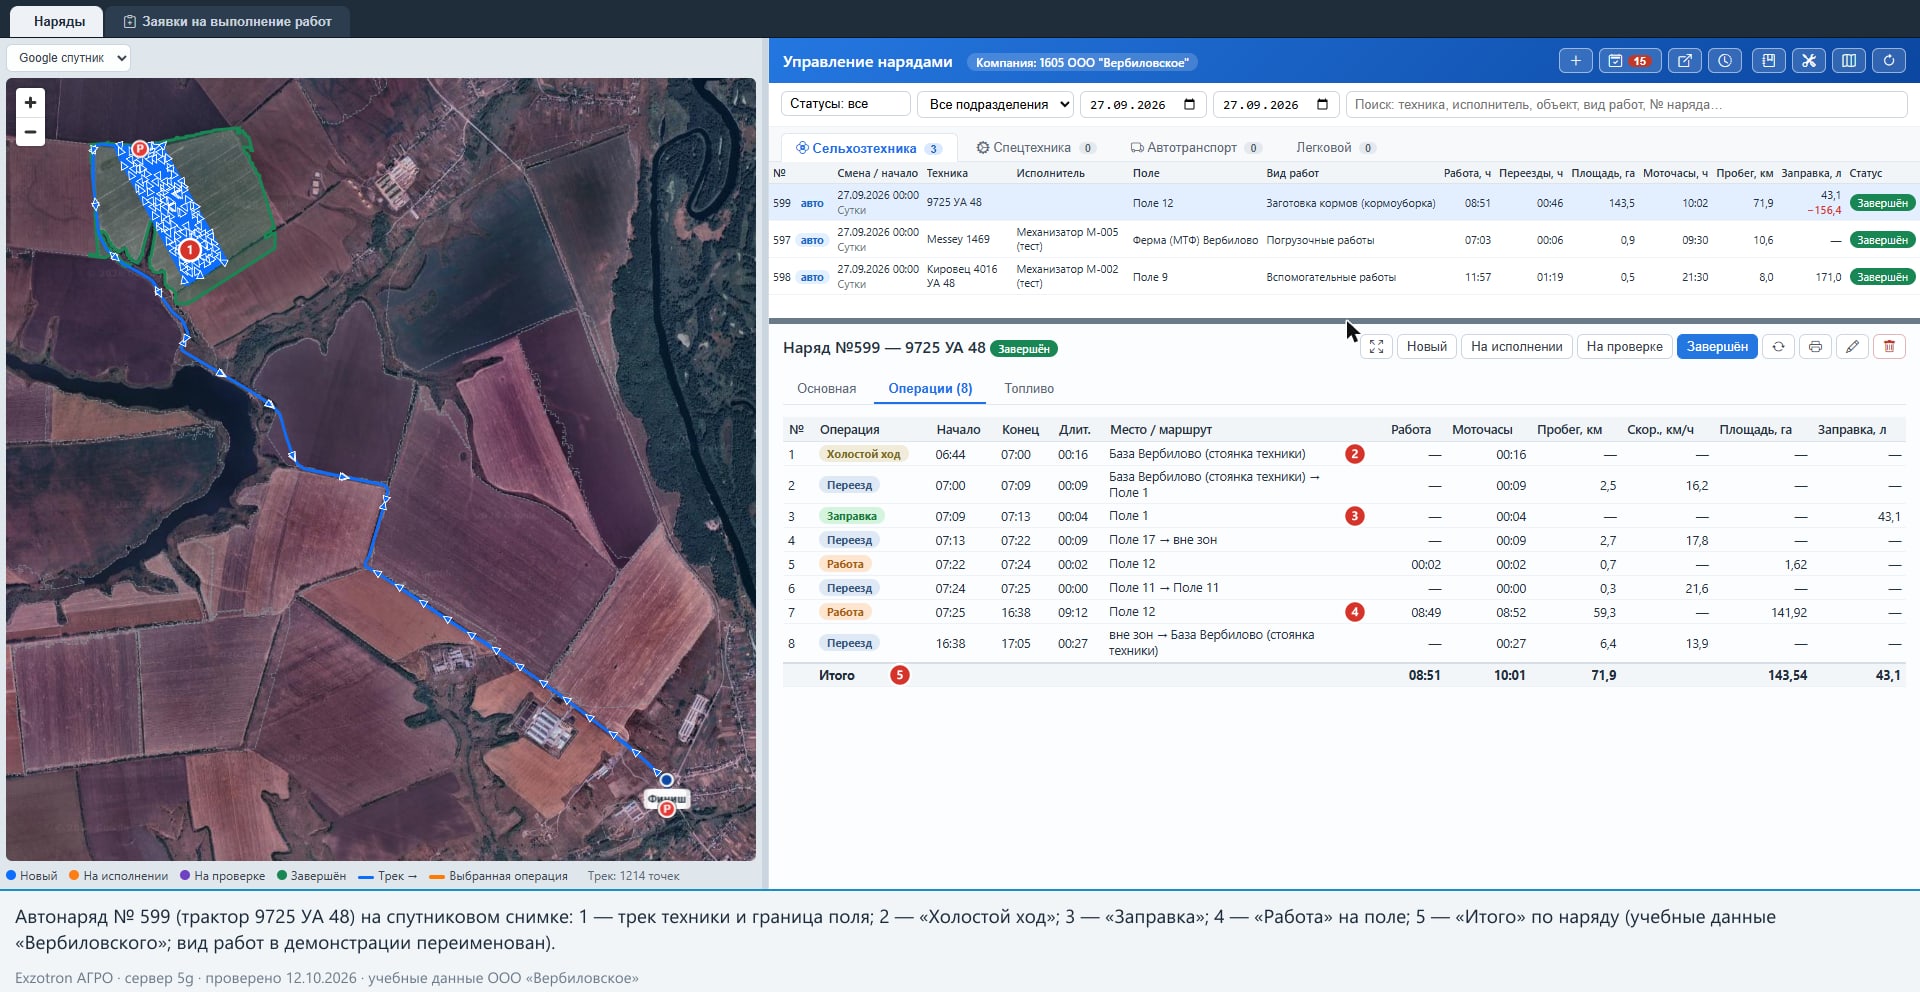1920x992 pixels.
Task: Set order status to На исполнении
Action: (x=1516, y=347)
